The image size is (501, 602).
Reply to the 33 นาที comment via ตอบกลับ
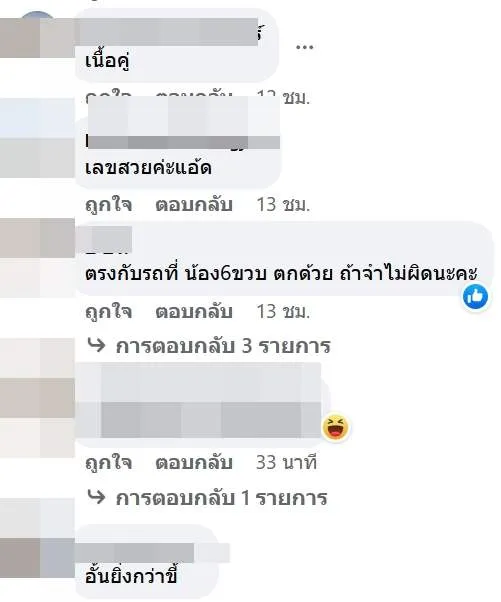tap(194, 462)
